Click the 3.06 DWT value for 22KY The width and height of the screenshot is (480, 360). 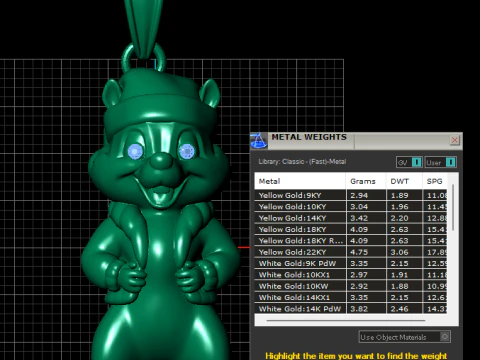point(399,252)
